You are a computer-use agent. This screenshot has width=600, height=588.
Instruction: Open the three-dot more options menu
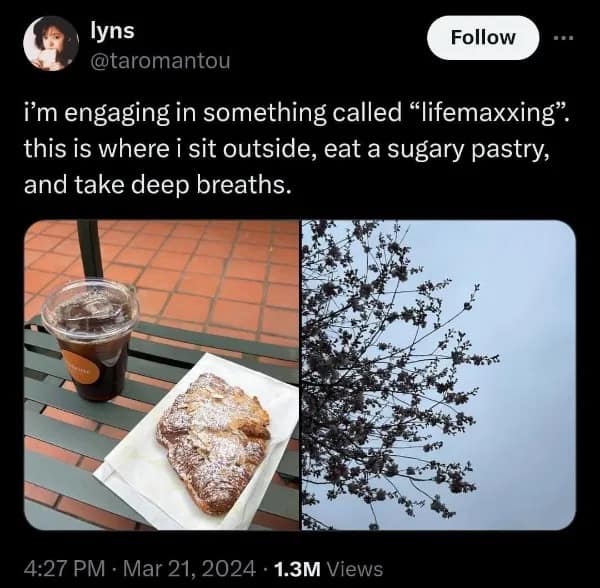click(x=563, y=38)
